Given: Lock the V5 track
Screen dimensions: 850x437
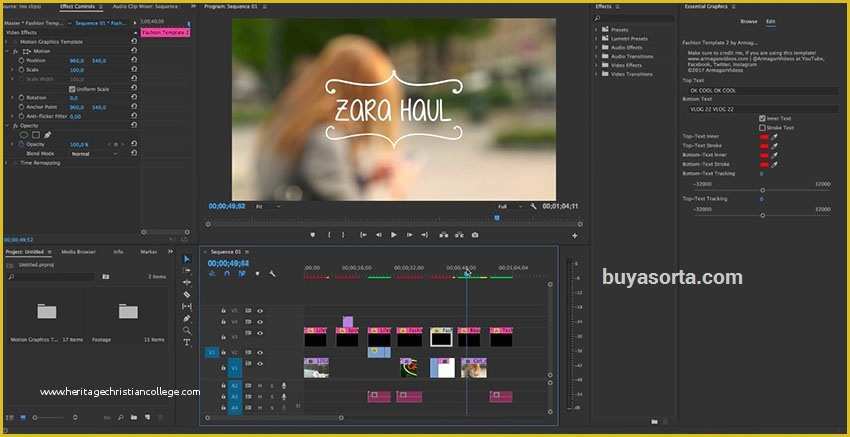Looking at the screenshot, I should click(223, 311).
